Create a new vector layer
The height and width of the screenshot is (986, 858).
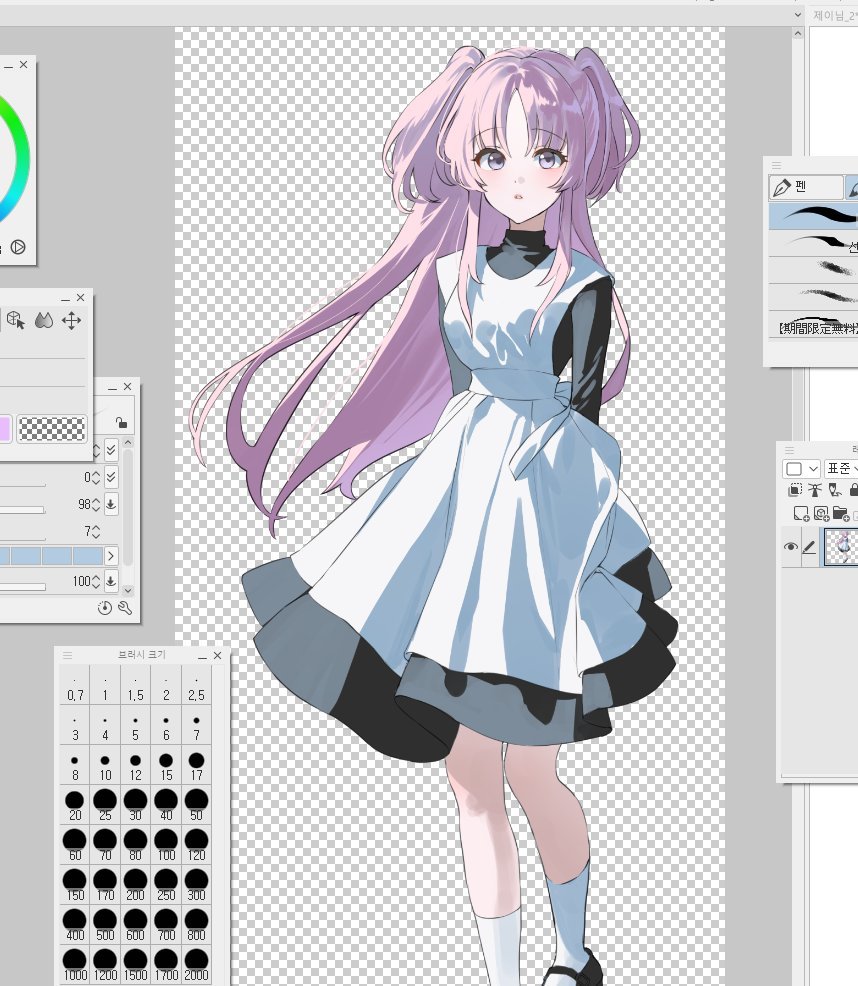821,514
